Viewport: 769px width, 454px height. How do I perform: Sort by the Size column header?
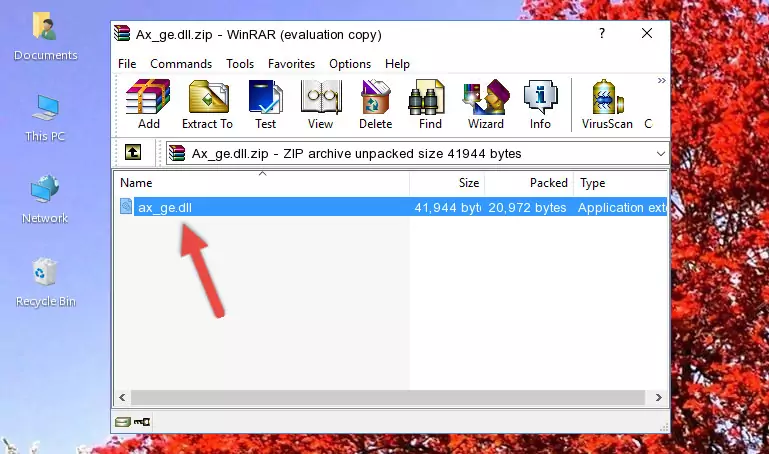(x=447, y=183)
